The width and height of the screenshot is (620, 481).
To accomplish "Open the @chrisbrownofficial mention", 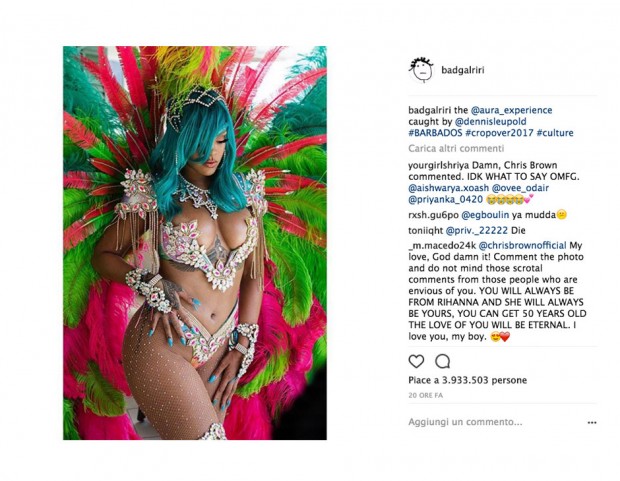I will 522,246.
